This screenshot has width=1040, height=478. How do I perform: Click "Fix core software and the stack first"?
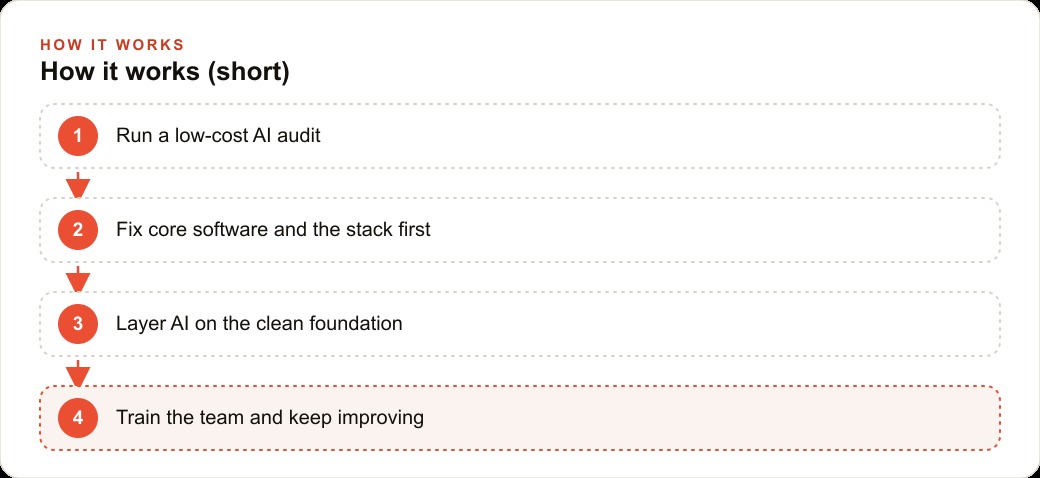pos(273,230)
